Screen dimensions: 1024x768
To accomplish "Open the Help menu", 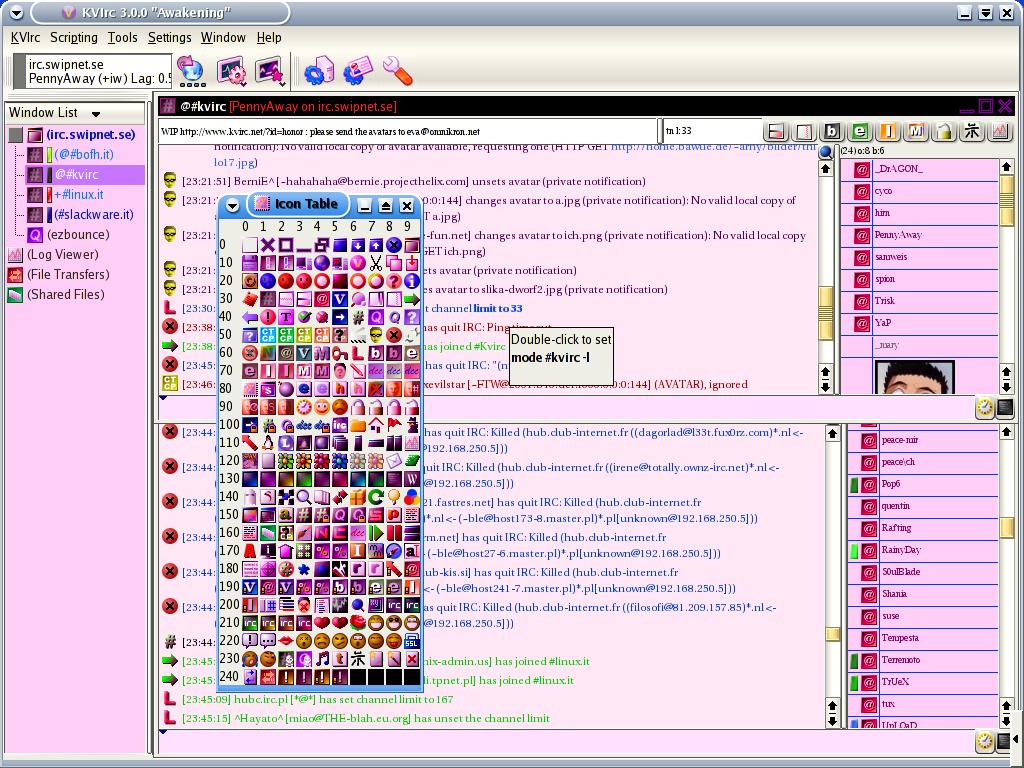I will coord(268,38).
